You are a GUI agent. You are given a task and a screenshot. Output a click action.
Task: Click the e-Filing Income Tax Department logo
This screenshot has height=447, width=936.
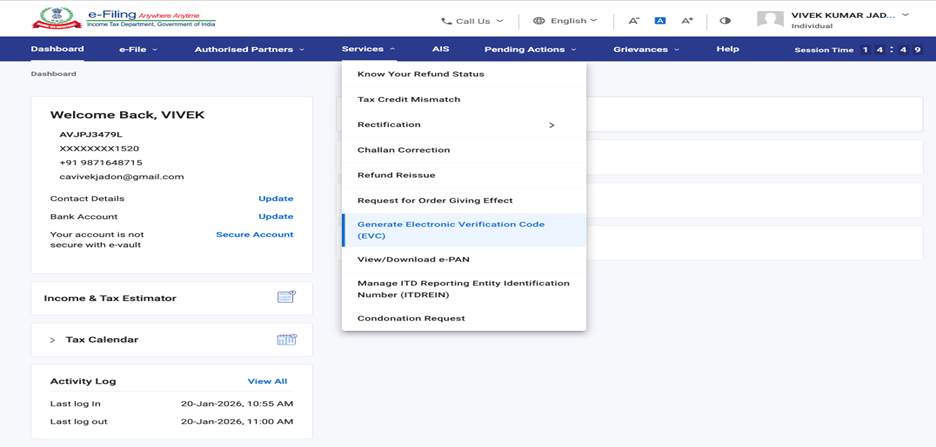pos(122,18)
